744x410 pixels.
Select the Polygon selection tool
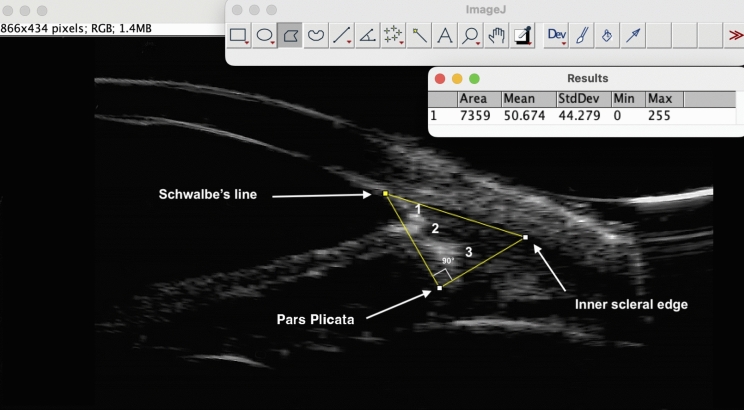click(290, 36)
